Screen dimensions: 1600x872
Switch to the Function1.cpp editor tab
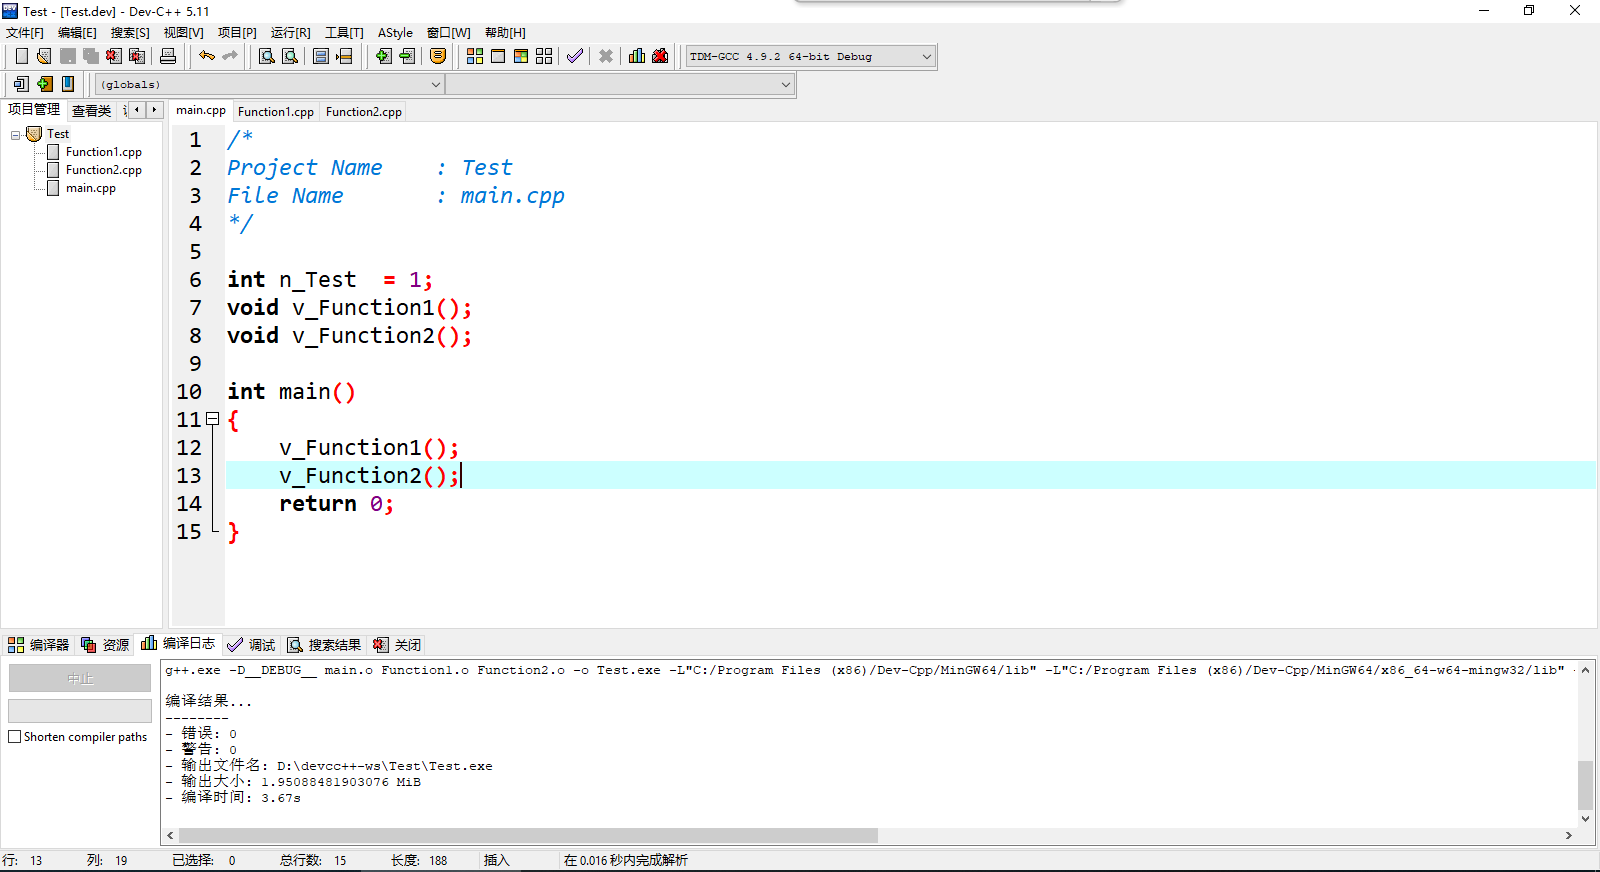(x=276, y=112)
